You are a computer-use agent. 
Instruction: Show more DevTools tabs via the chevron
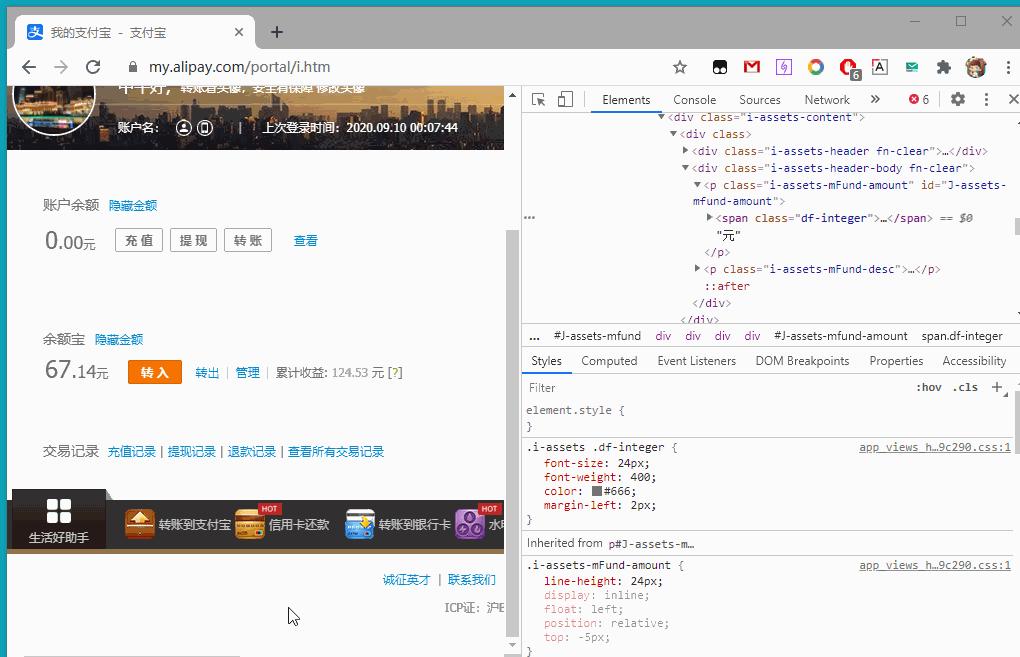pyautogui.click(x=875, y=99)
